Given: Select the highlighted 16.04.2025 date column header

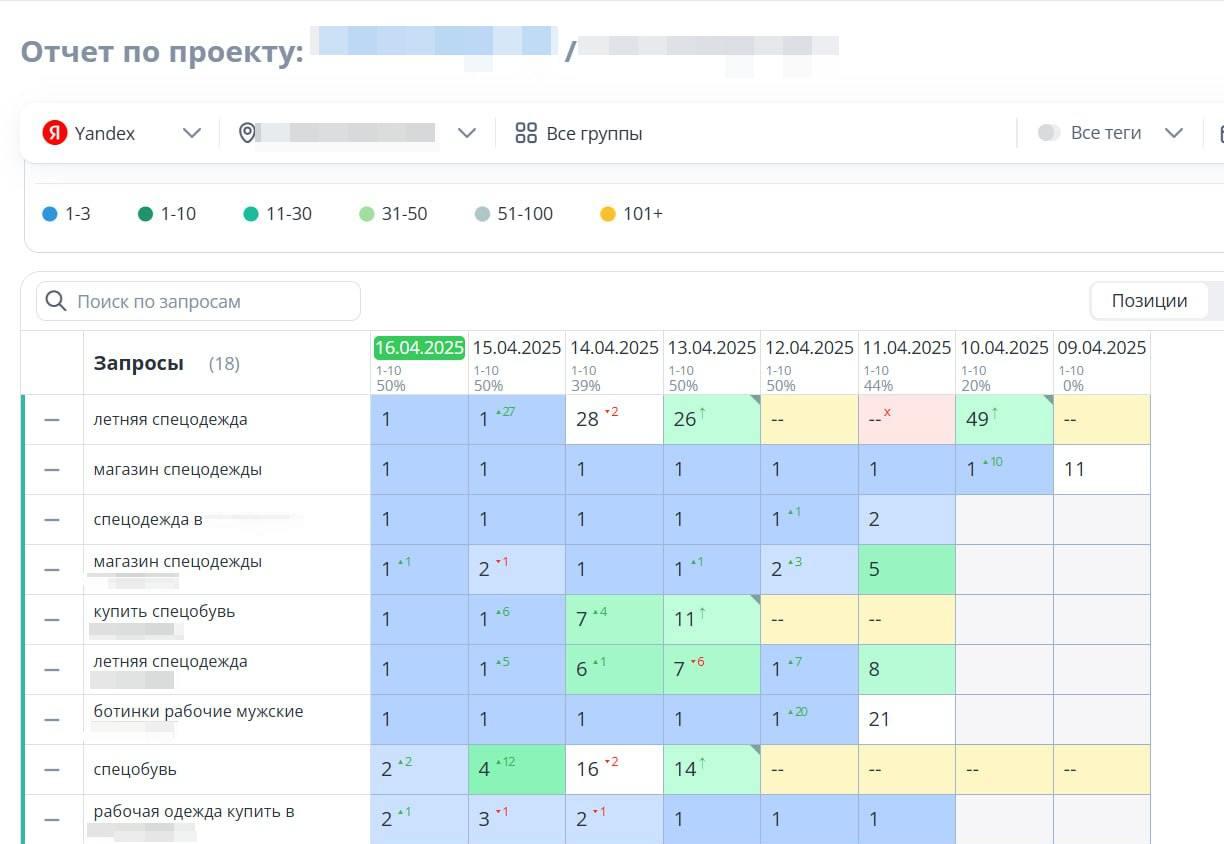Looking at the screenshot, I should pyautogui.click(x=418, y=348).
